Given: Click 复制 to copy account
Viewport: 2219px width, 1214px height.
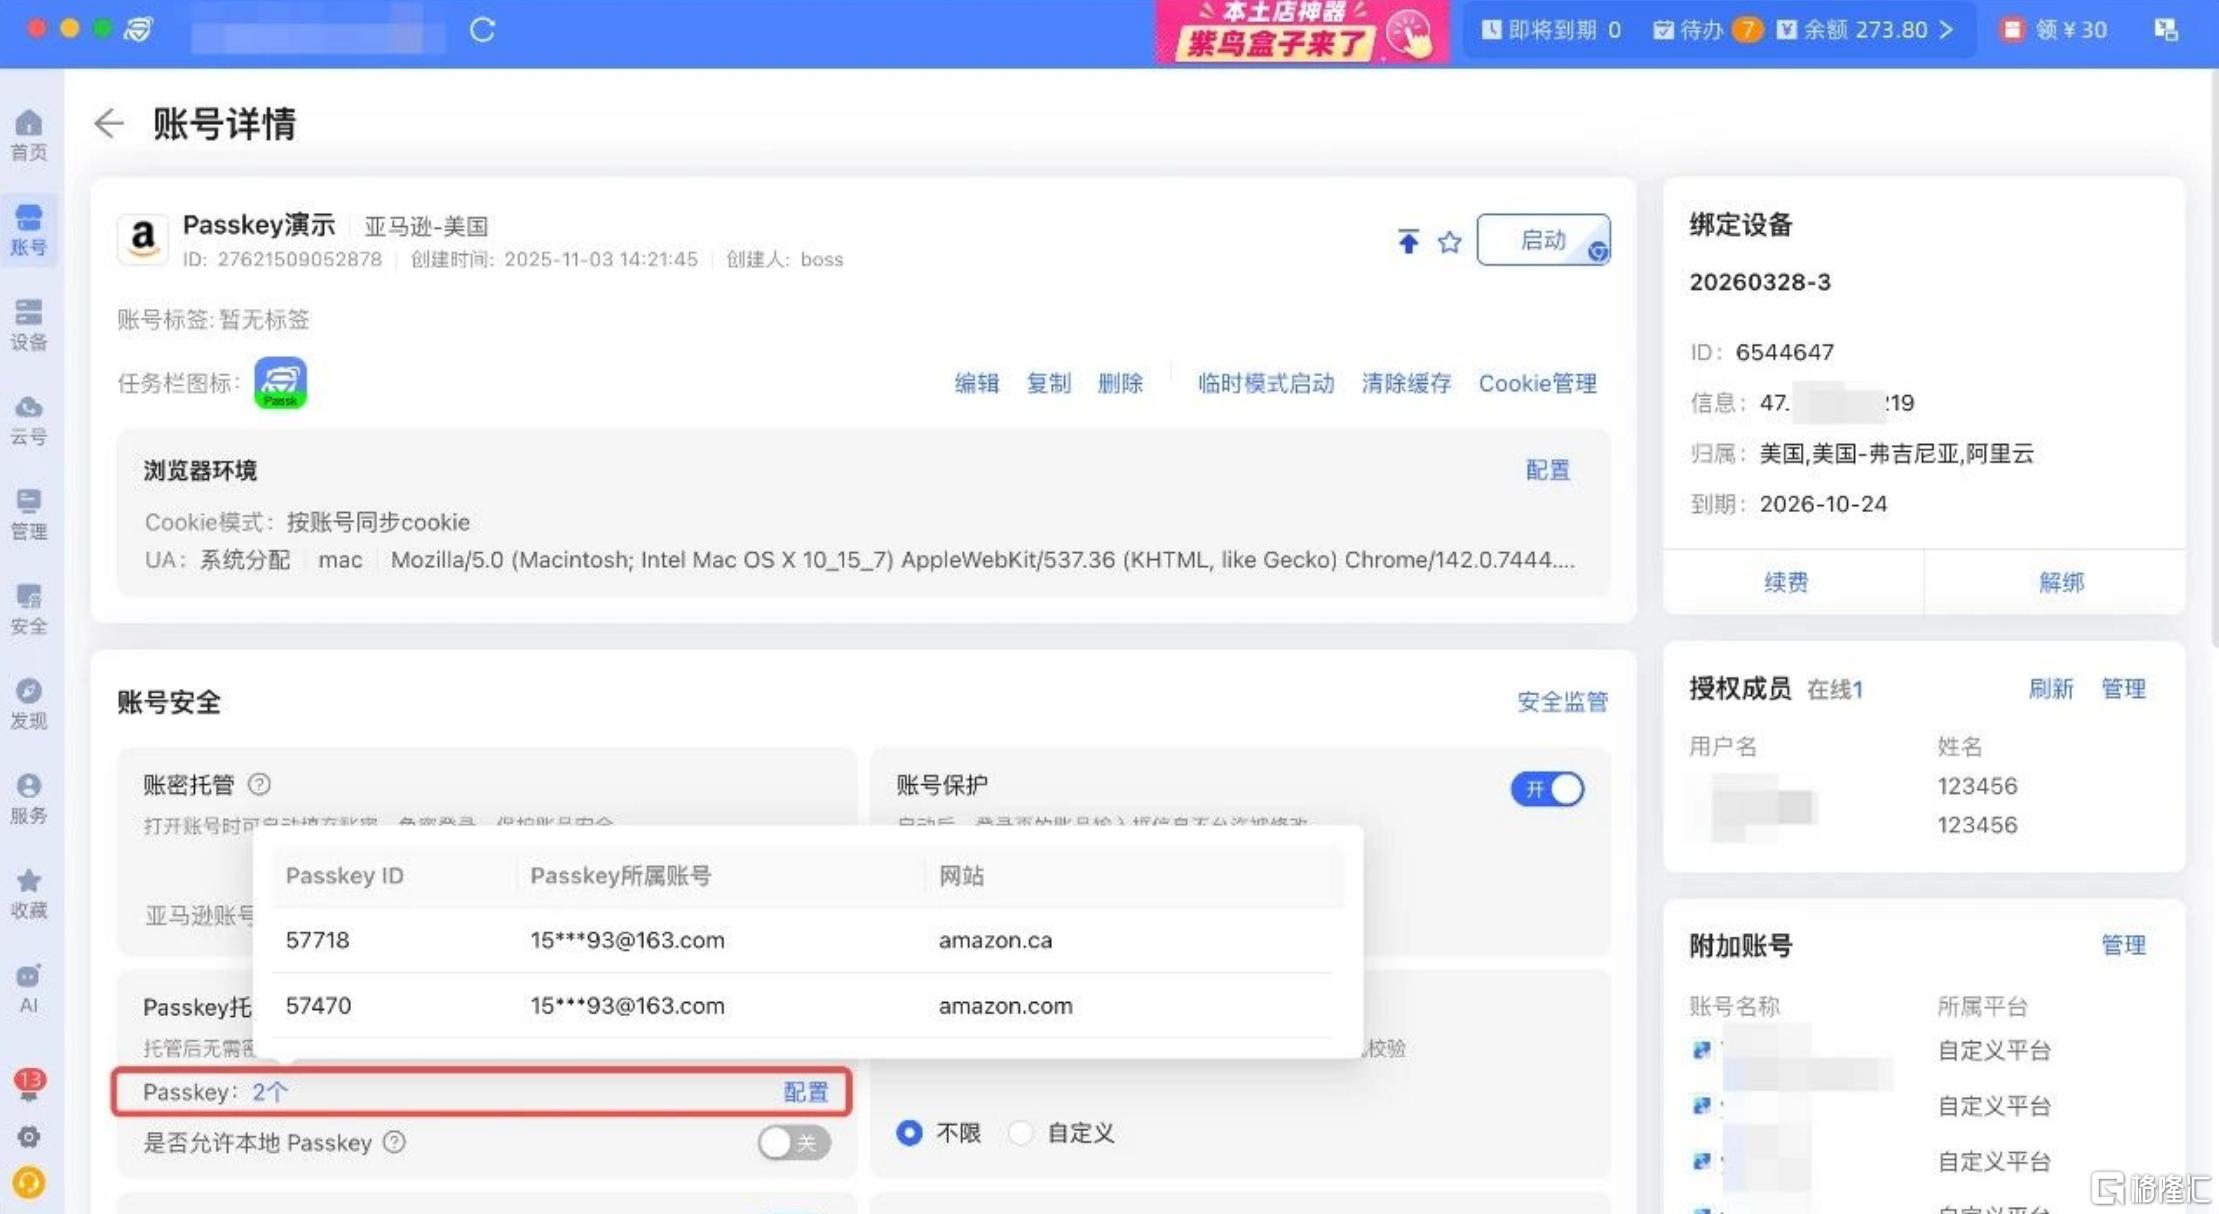Looking at the screenshot, I should tap(1049, 383).
